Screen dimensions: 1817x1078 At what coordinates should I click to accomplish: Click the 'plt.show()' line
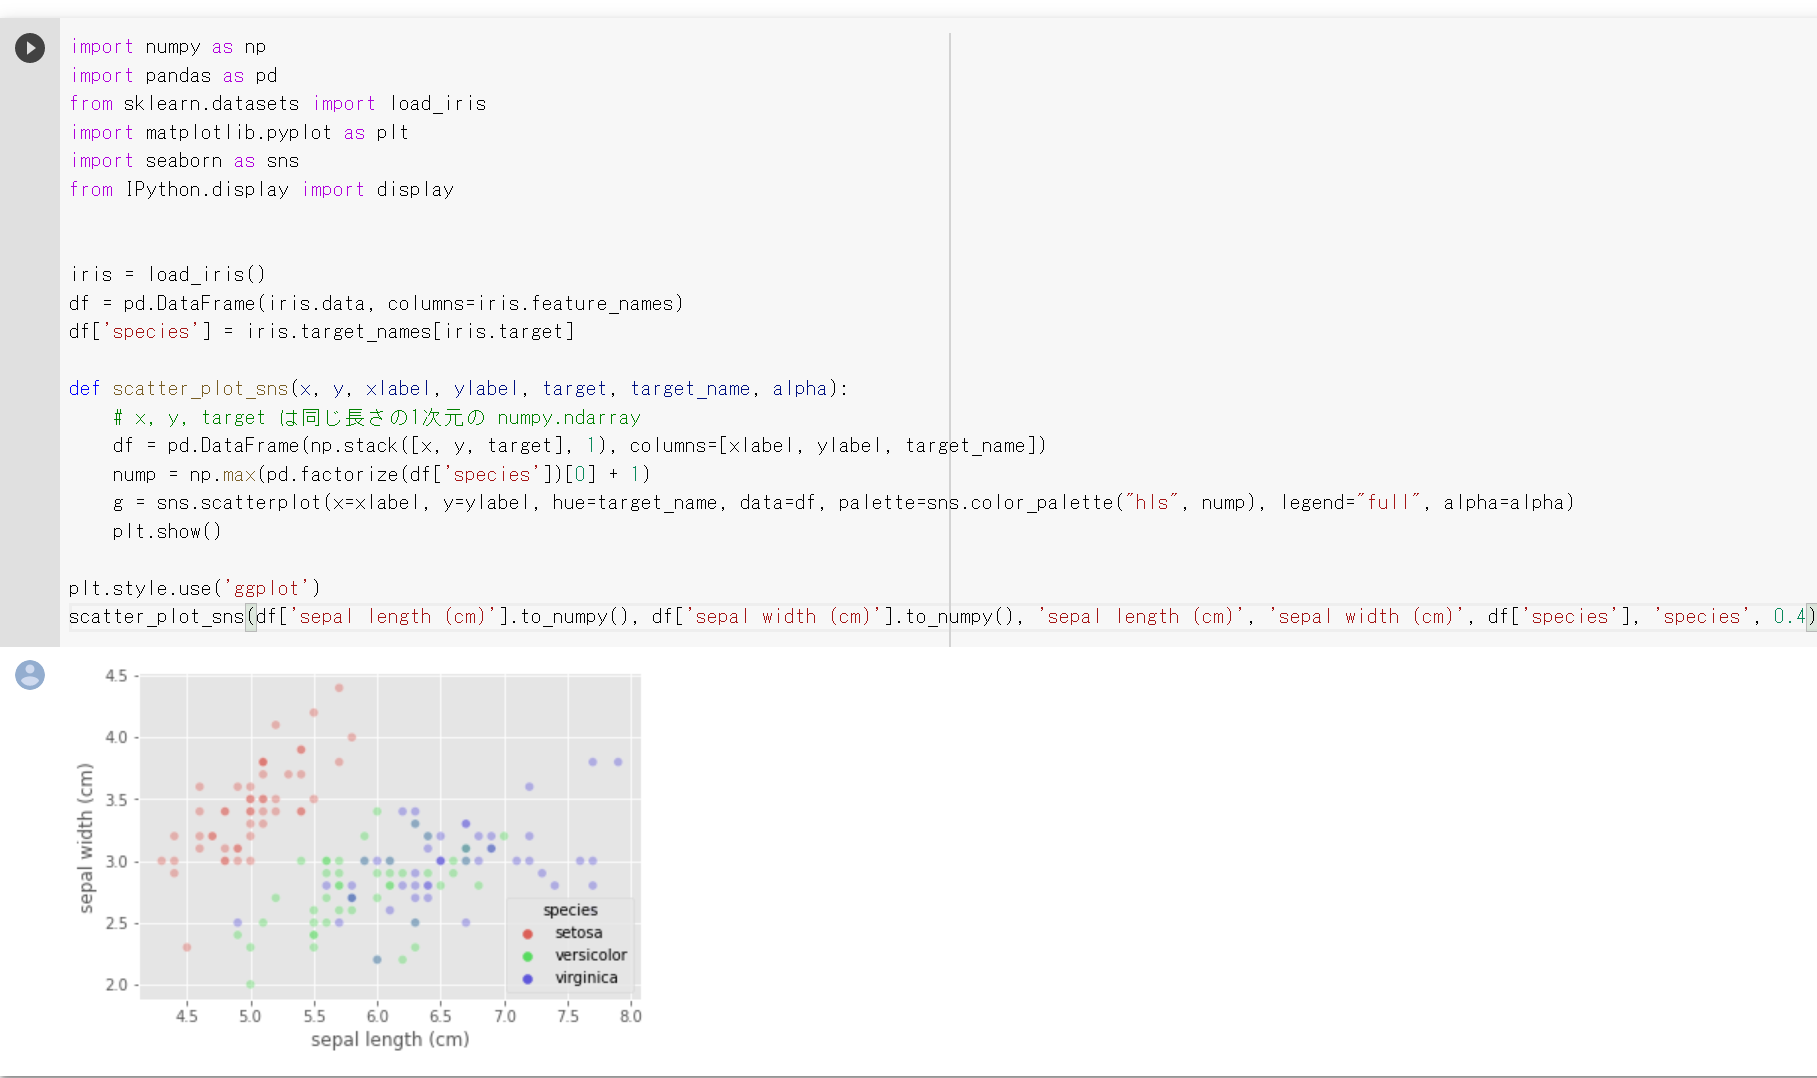pos(166,532)
